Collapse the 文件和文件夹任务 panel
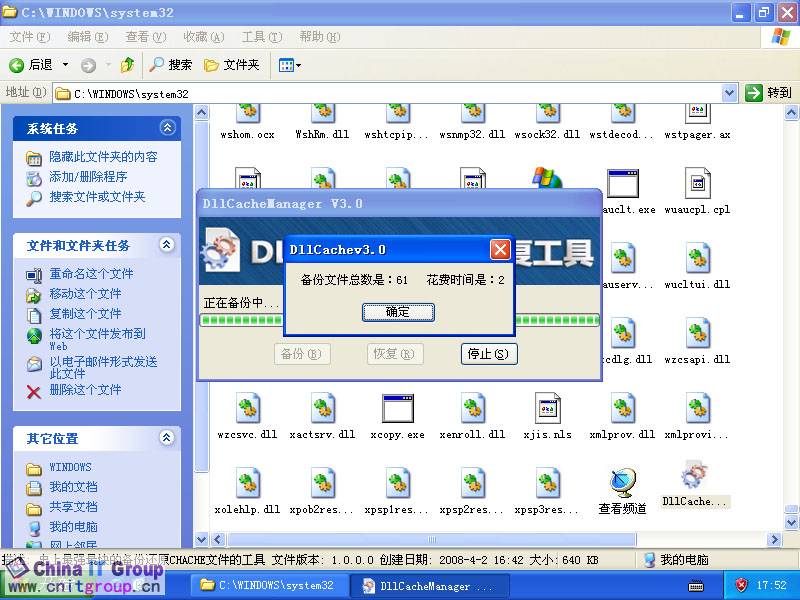Image resolution: width=800 pixels, height=600 pixels. pyautogui.click(x=166, y=245)
